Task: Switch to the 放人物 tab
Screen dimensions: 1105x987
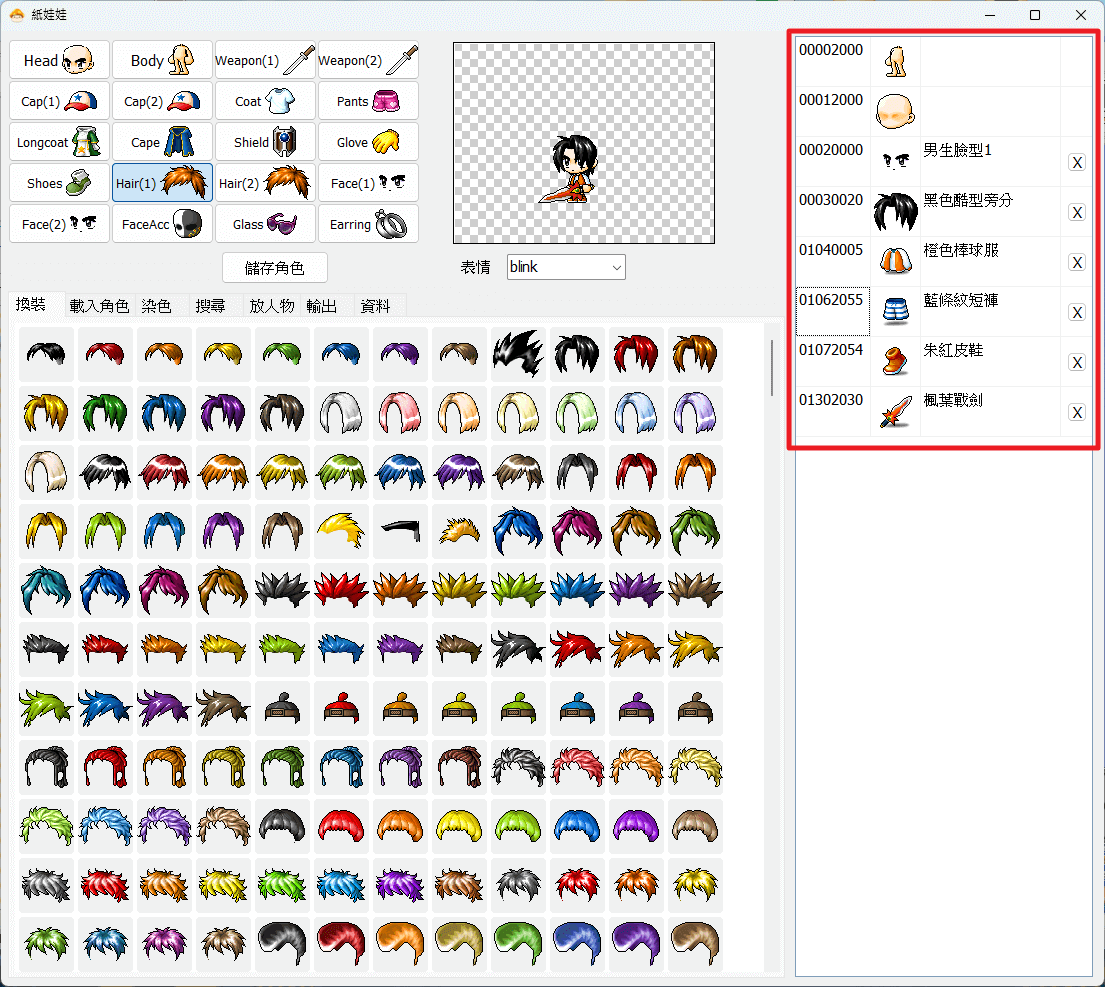Action: tap(271, 306)
